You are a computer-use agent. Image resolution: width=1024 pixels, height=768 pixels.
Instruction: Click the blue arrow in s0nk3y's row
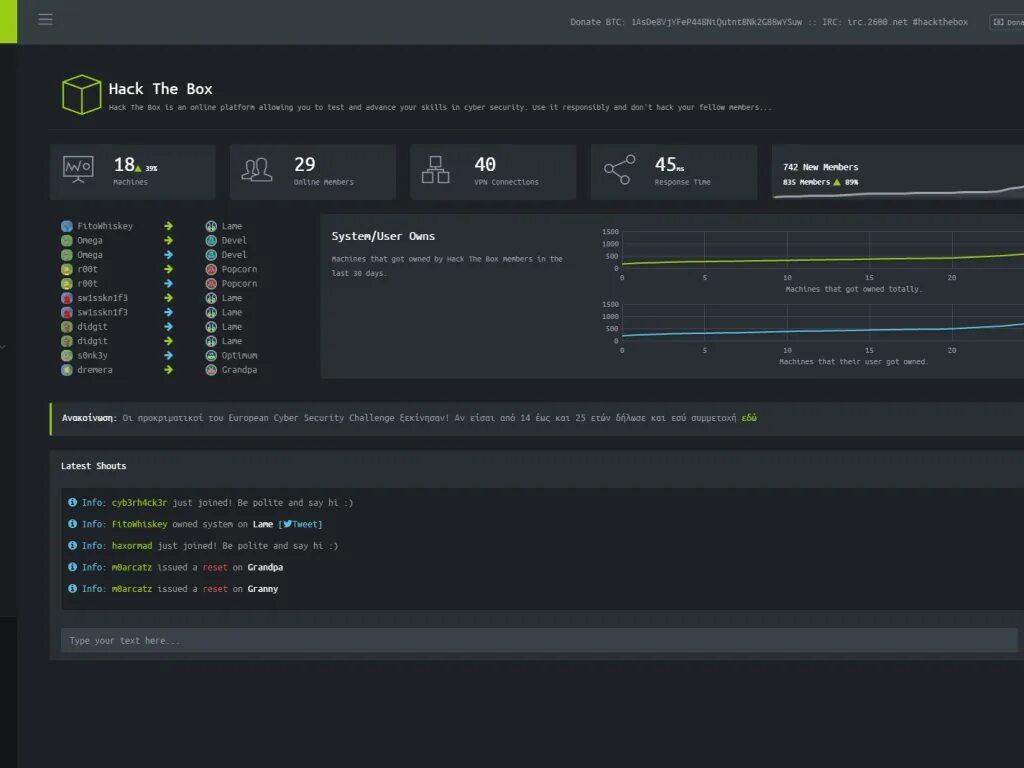point(168,355)
